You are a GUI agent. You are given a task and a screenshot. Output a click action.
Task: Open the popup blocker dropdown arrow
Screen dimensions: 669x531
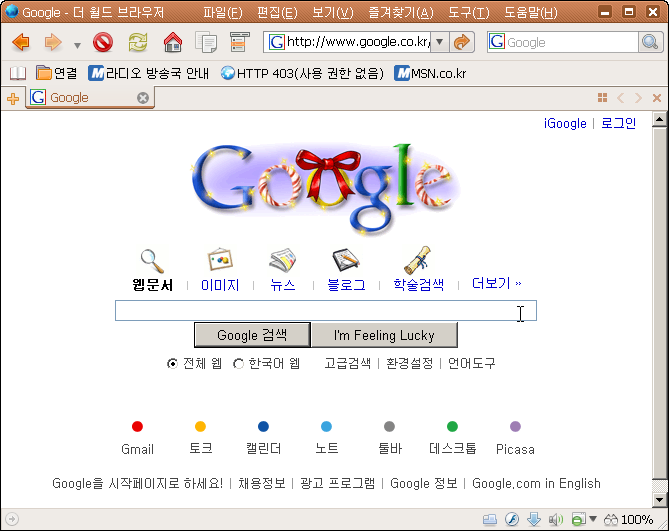[593, 519]
